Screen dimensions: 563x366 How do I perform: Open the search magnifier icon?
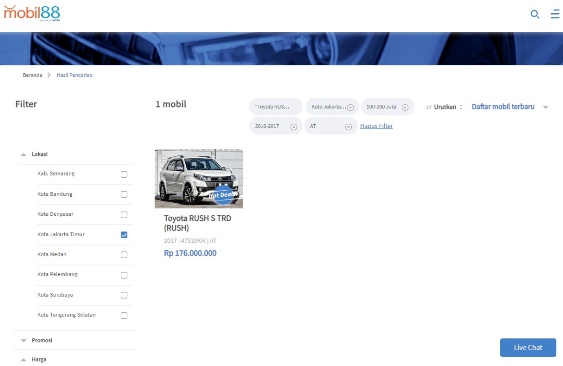535,14
